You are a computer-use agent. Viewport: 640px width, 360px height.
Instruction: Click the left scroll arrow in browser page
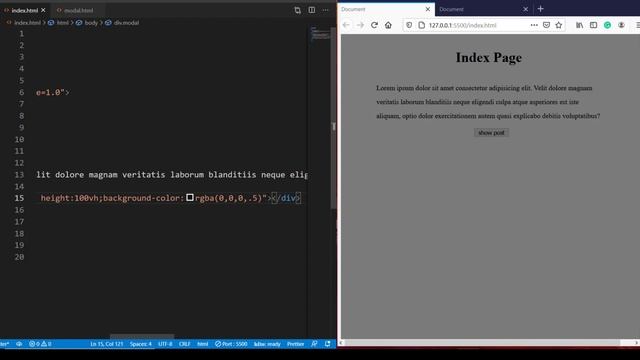pyautogui.click(x=342, y=342)
